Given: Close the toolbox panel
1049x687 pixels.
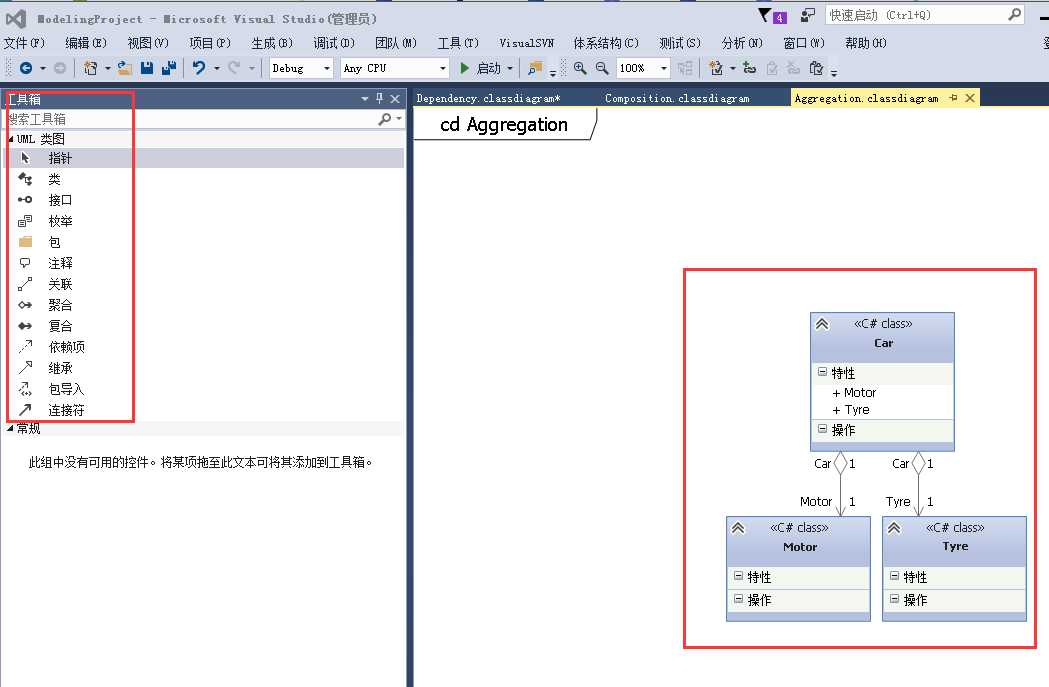Looking at the screenshot, I should click(395, 98).
